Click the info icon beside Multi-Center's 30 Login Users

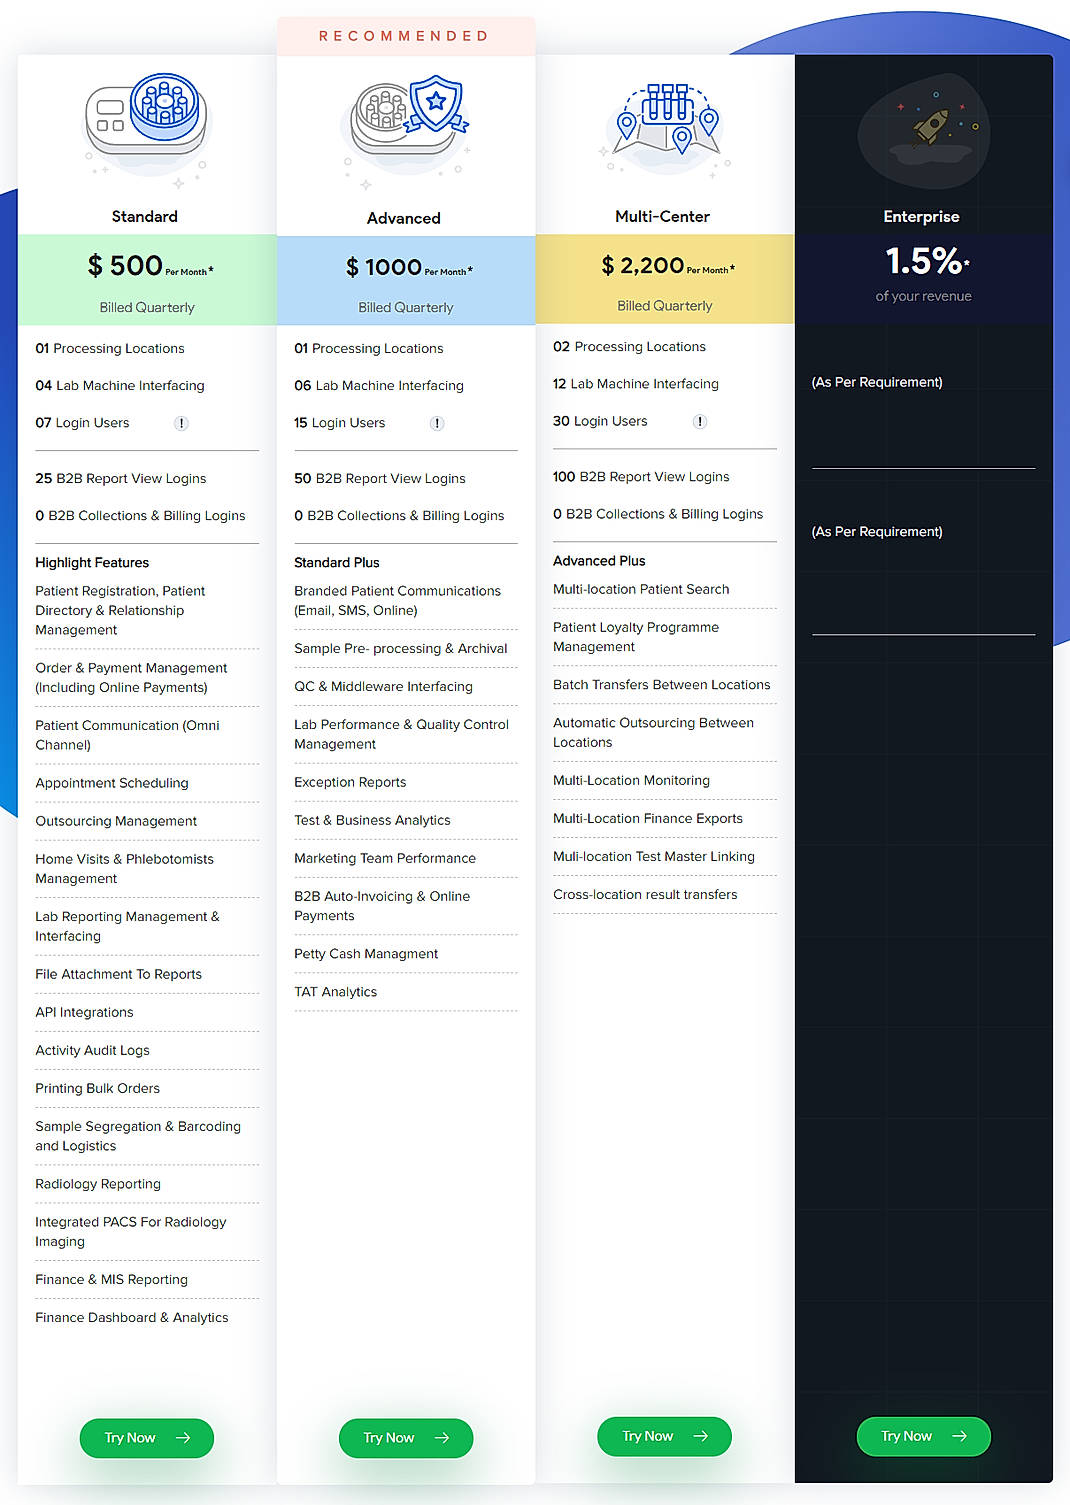pos(700,421)
